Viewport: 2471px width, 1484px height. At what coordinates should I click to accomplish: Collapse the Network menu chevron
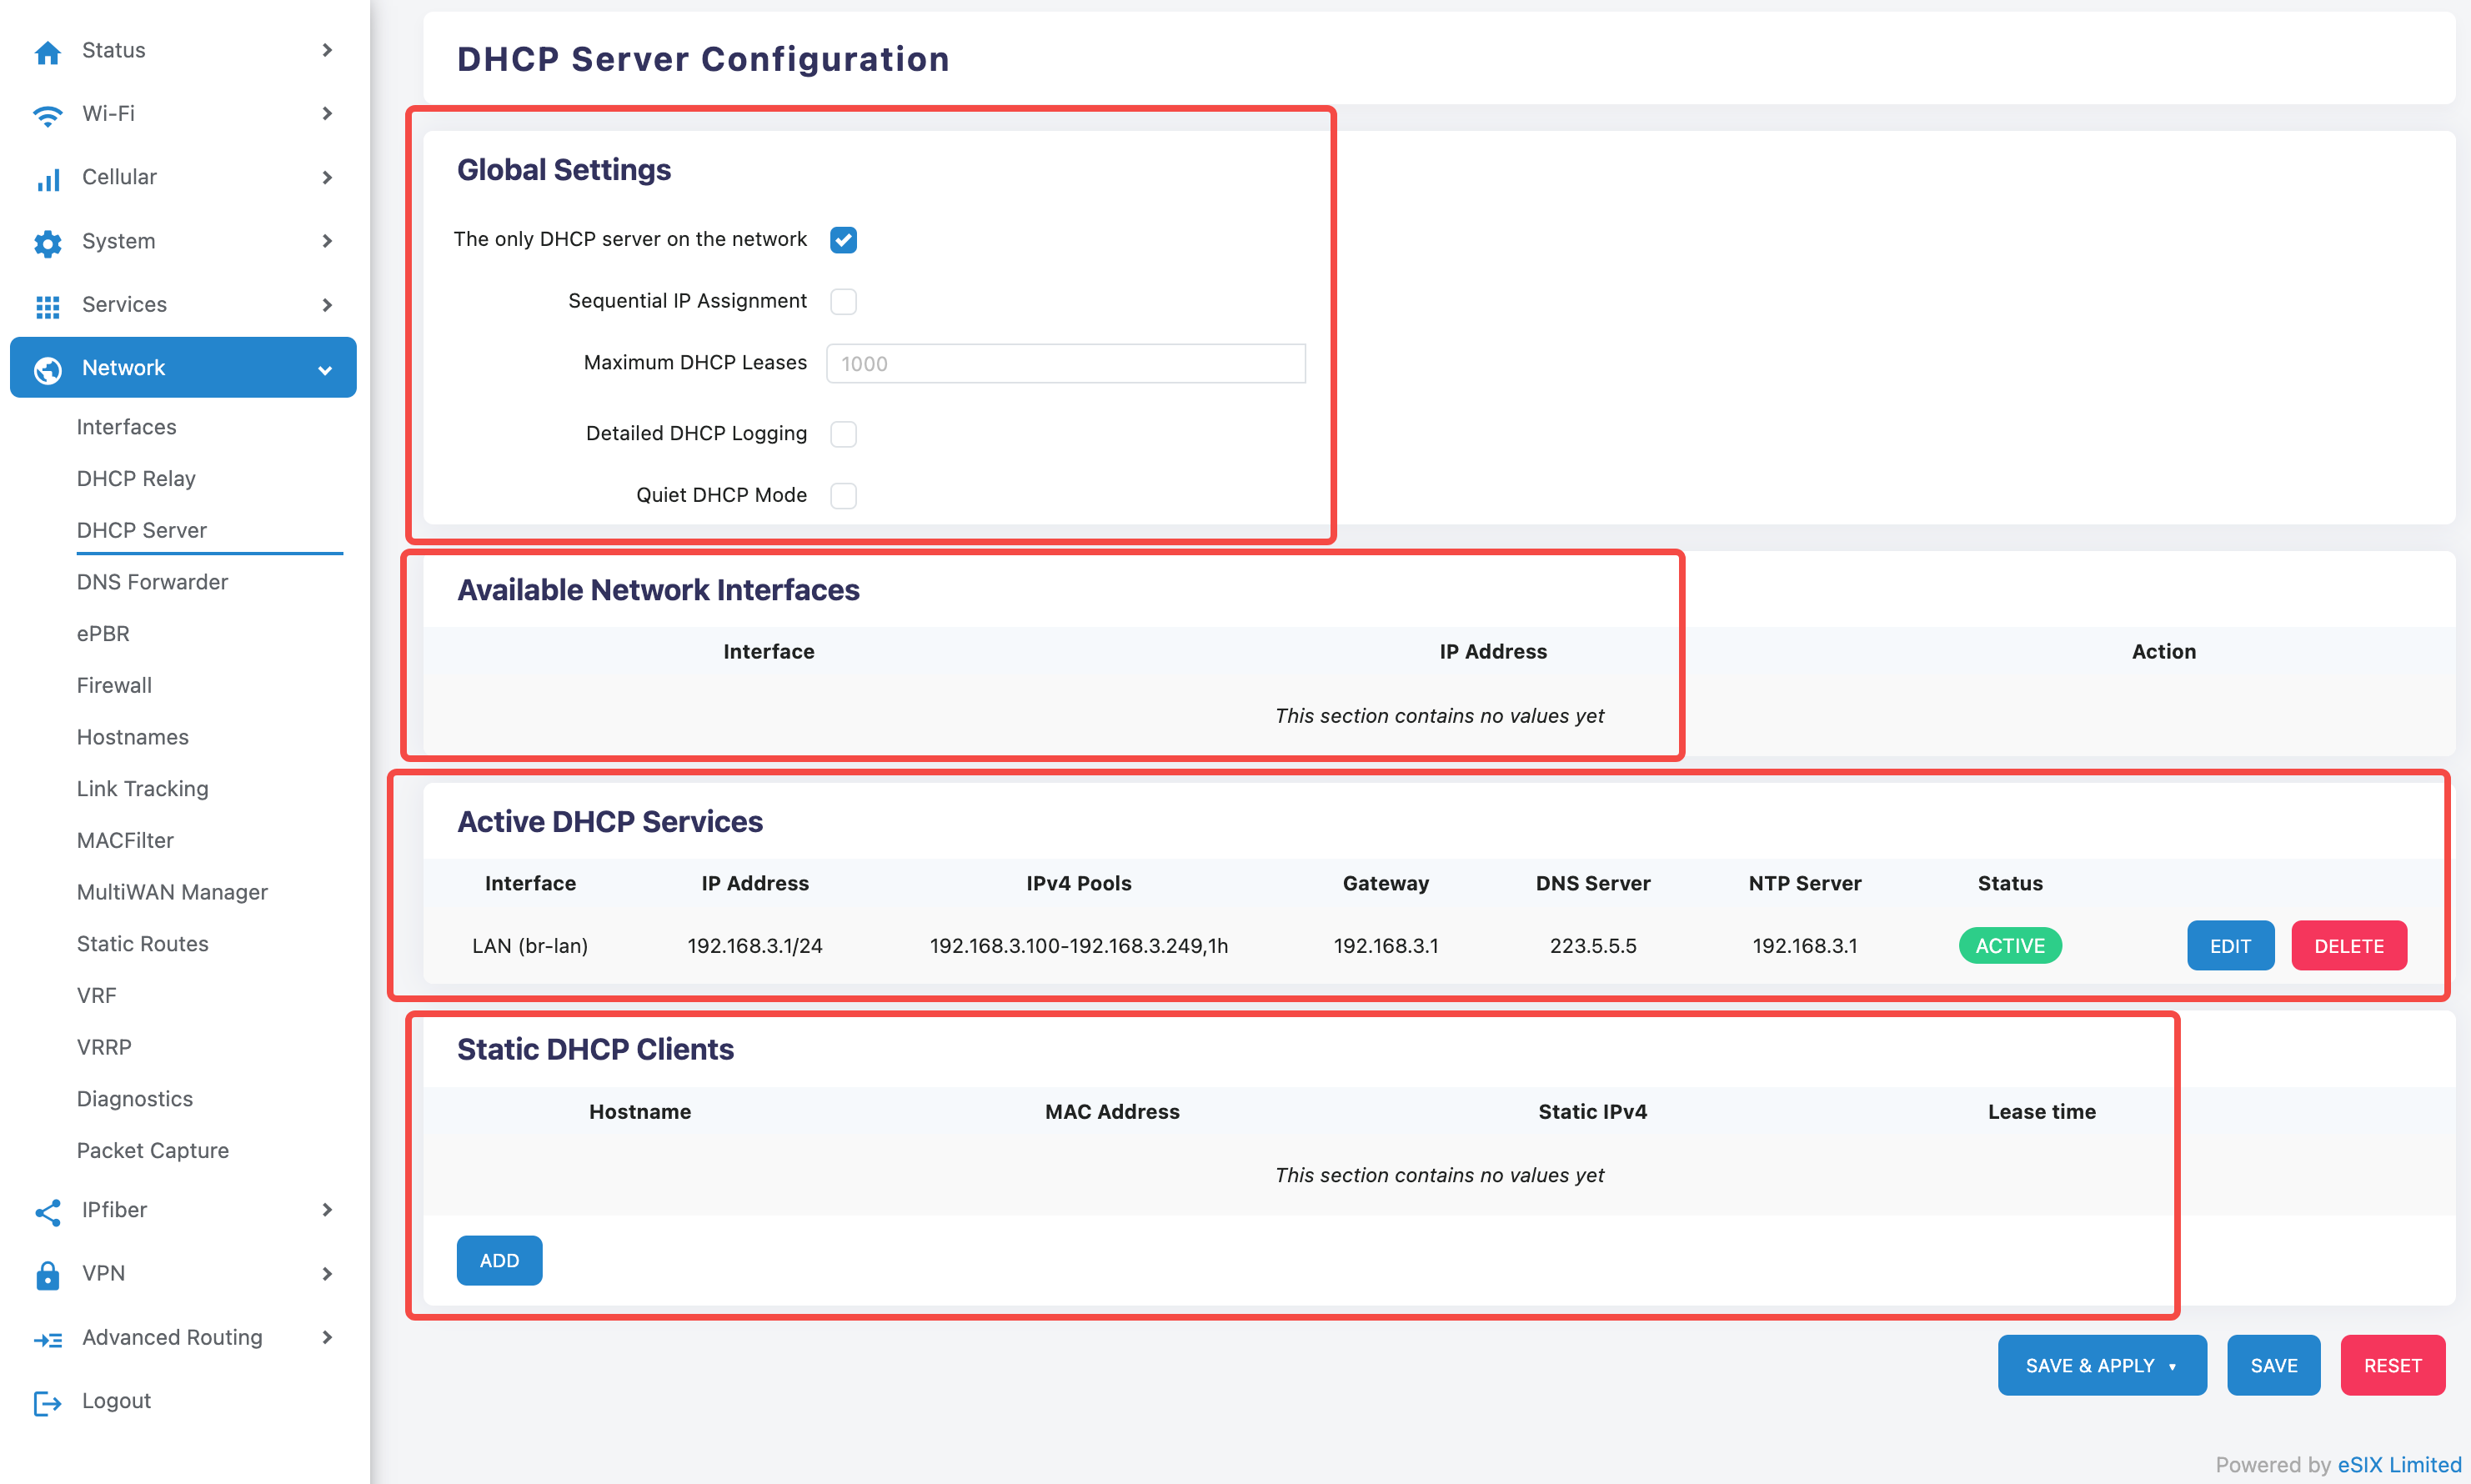pos(325,369)
